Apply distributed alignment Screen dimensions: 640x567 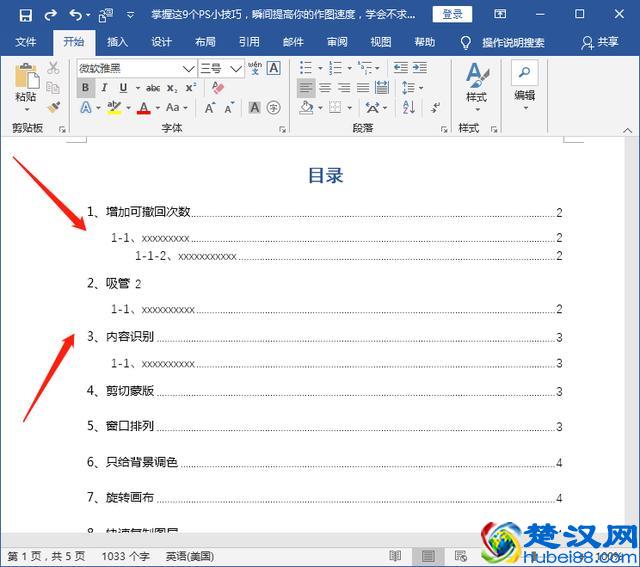(x=382, y=88)
